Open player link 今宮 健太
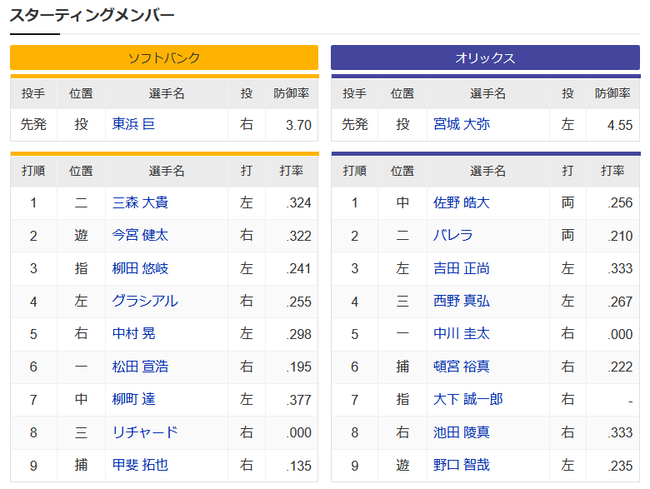 pyautogui.click(x=140, y=235)
